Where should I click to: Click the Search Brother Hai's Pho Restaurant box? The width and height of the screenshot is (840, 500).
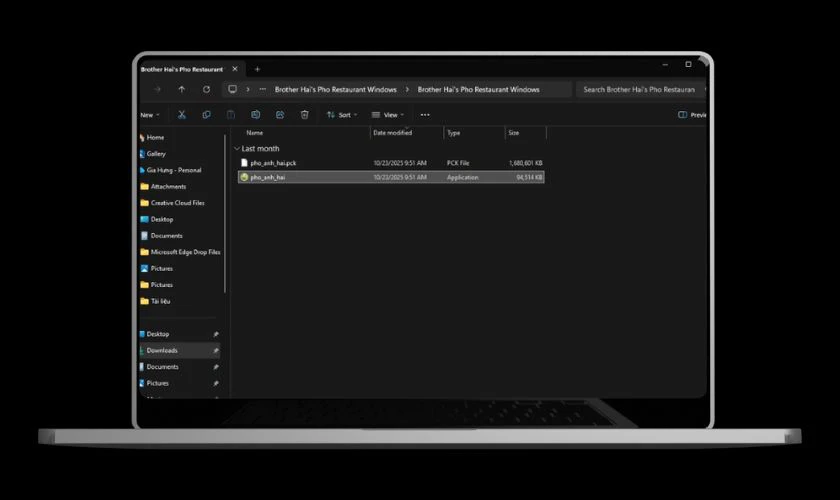pyautogui.click(x=638, y=89)
